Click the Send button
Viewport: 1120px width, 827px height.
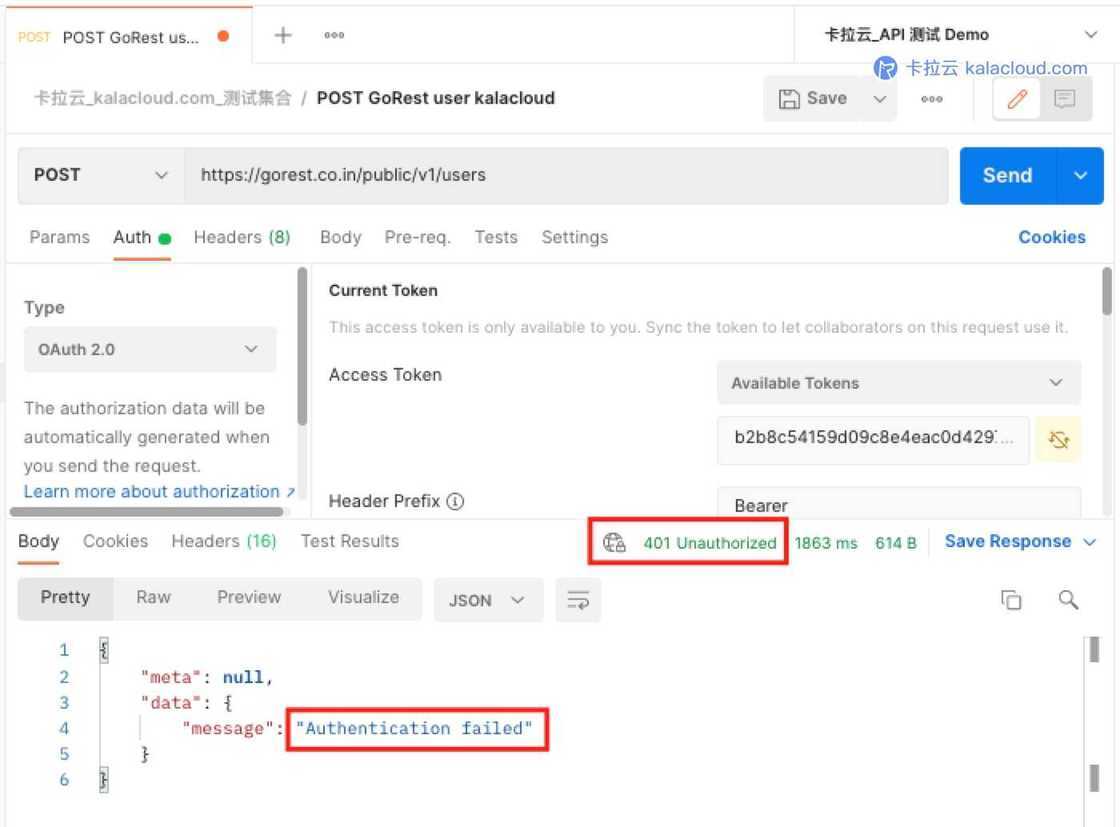pos(1007,176)
